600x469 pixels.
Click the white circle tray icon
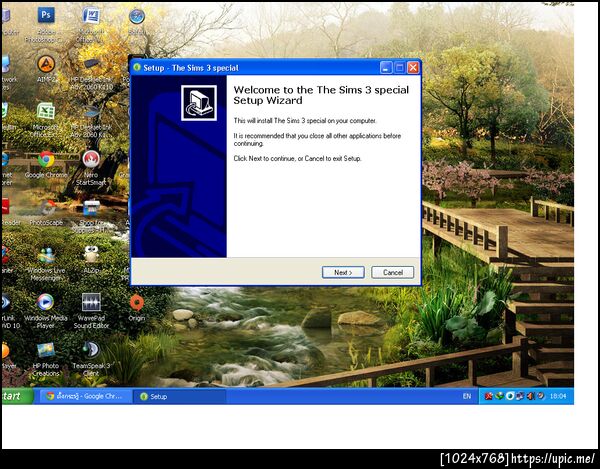tap(509, 396)
